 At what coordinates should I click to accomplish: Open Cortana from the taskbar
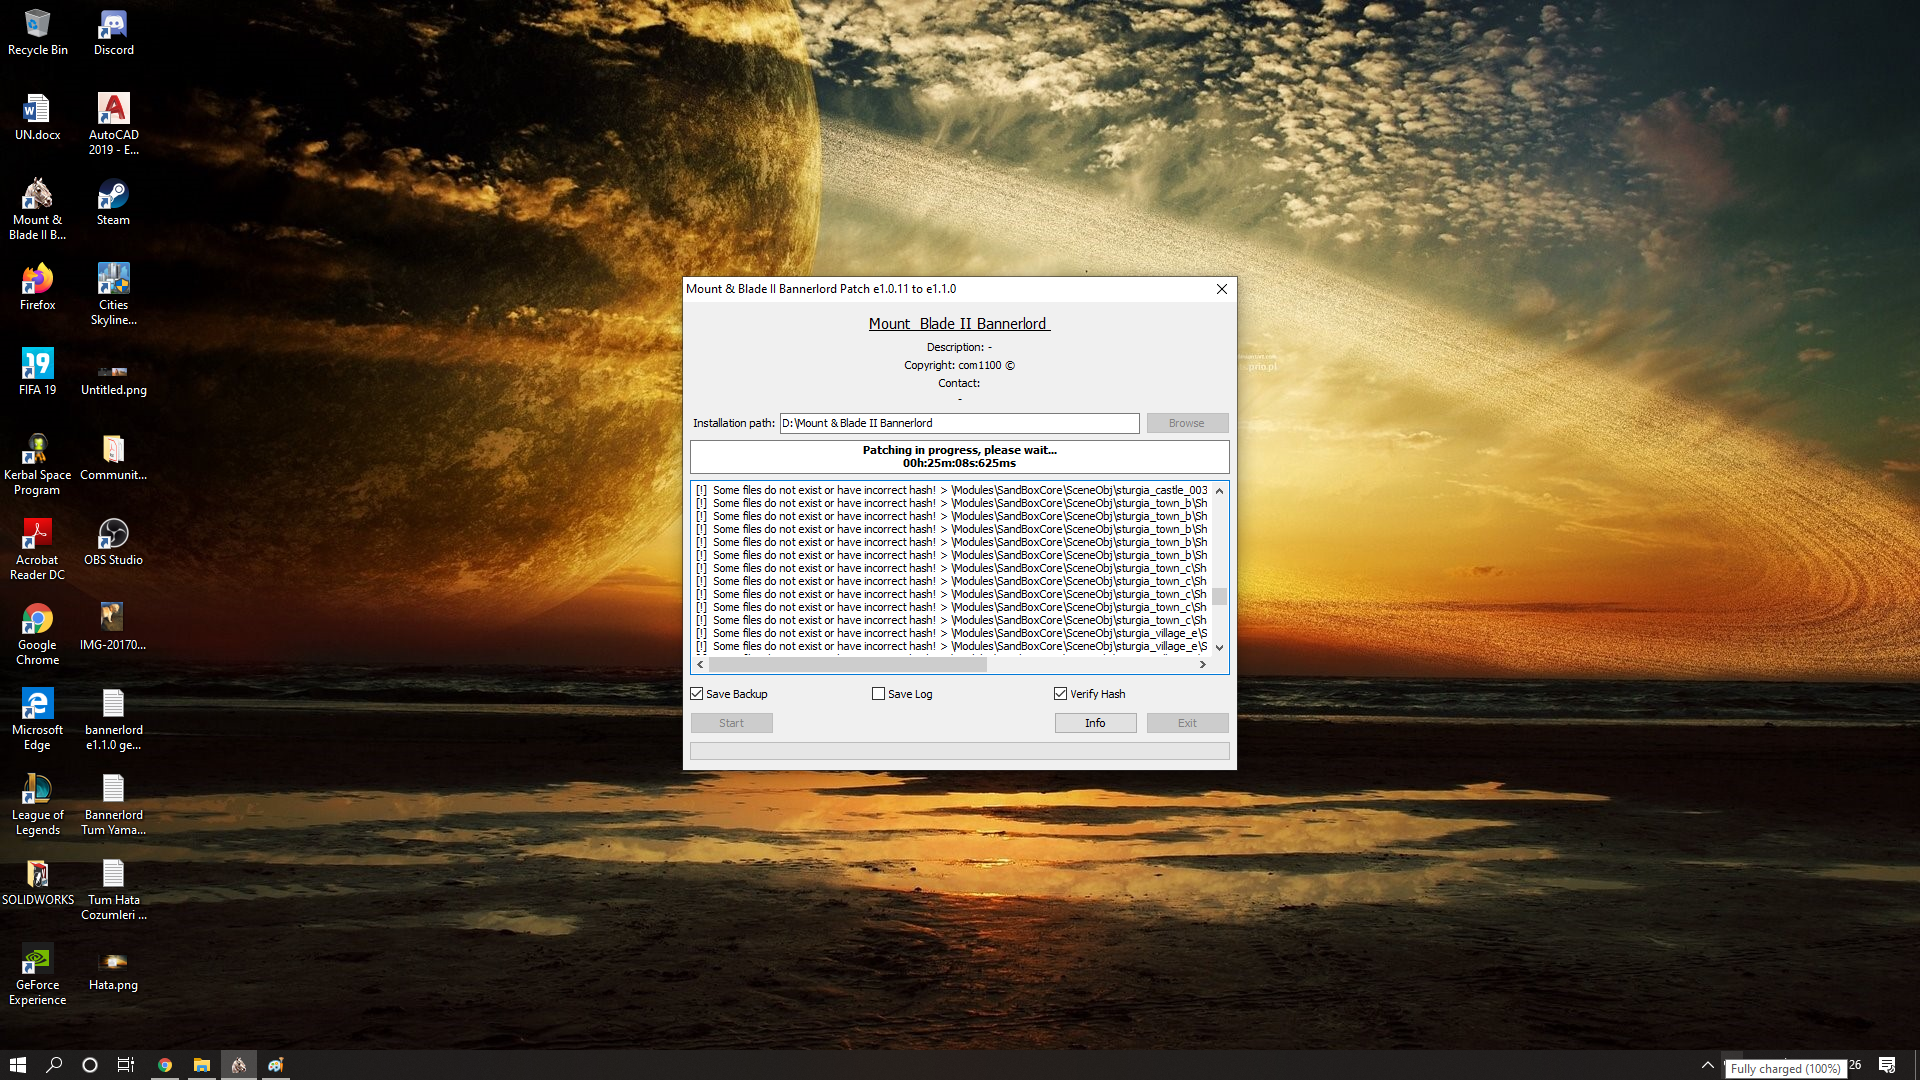pos(90,1065)
